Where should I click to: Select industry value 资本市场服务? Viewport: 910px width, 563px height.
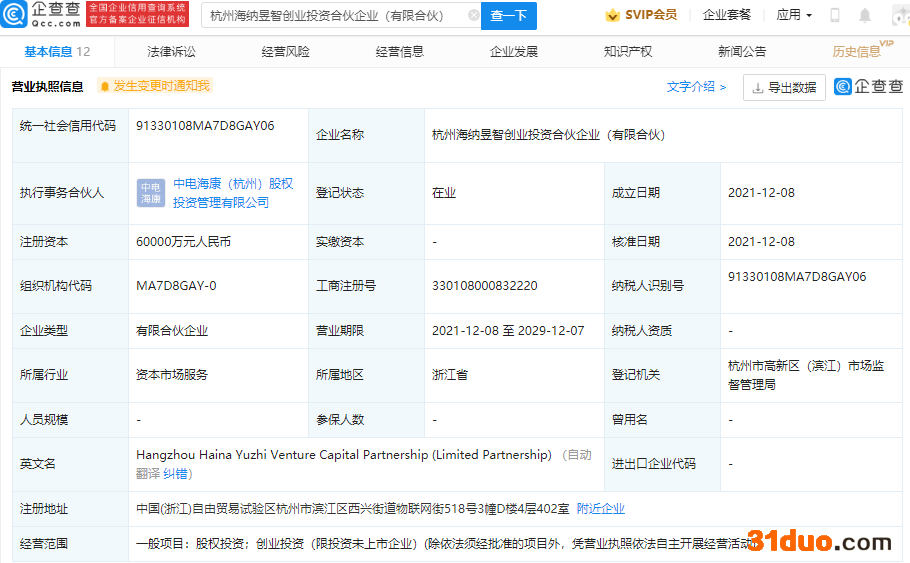pyautogui.click(x=172, y=374)
